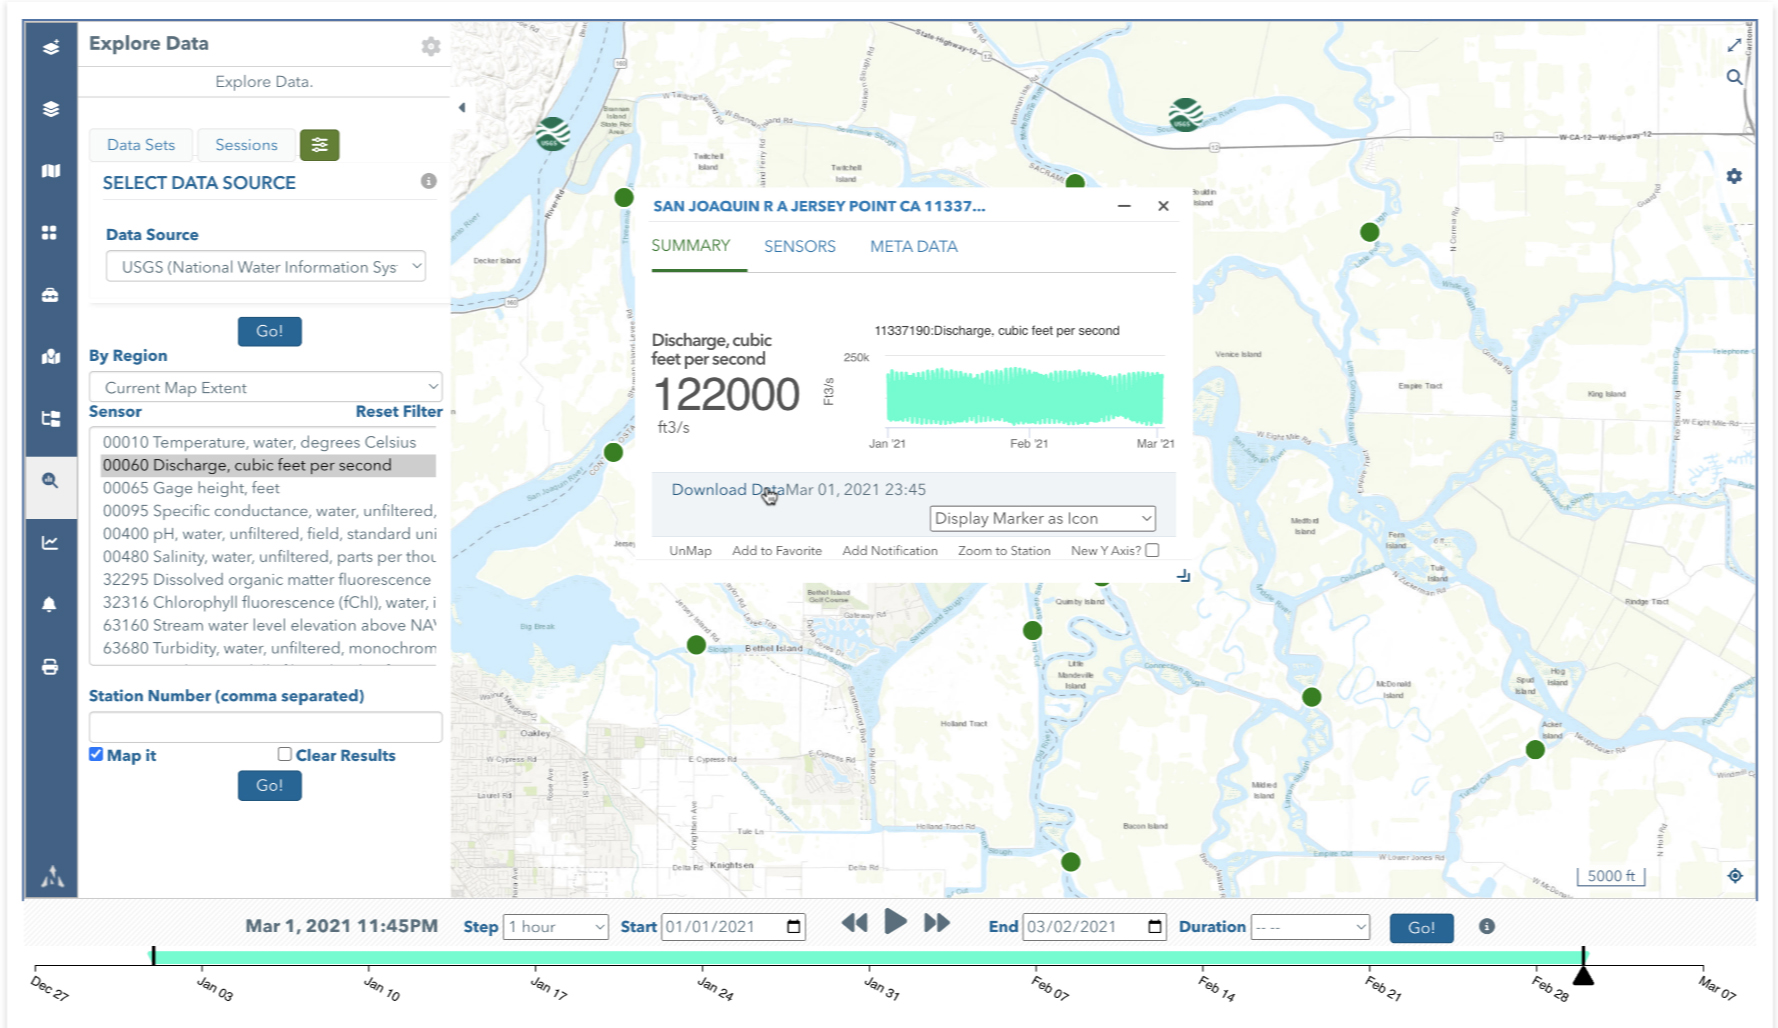Select sensor 00480 Salinity, water
Screen dimensions: 1778x1028
coord(269,557)
